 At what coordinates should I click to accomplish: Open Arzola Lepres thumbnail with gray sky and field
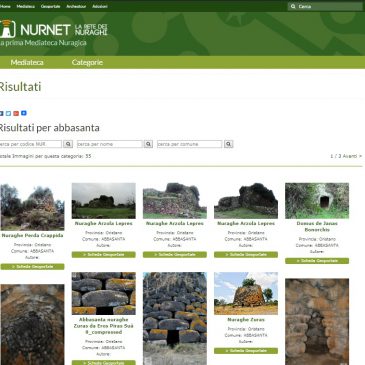[104, 201]
